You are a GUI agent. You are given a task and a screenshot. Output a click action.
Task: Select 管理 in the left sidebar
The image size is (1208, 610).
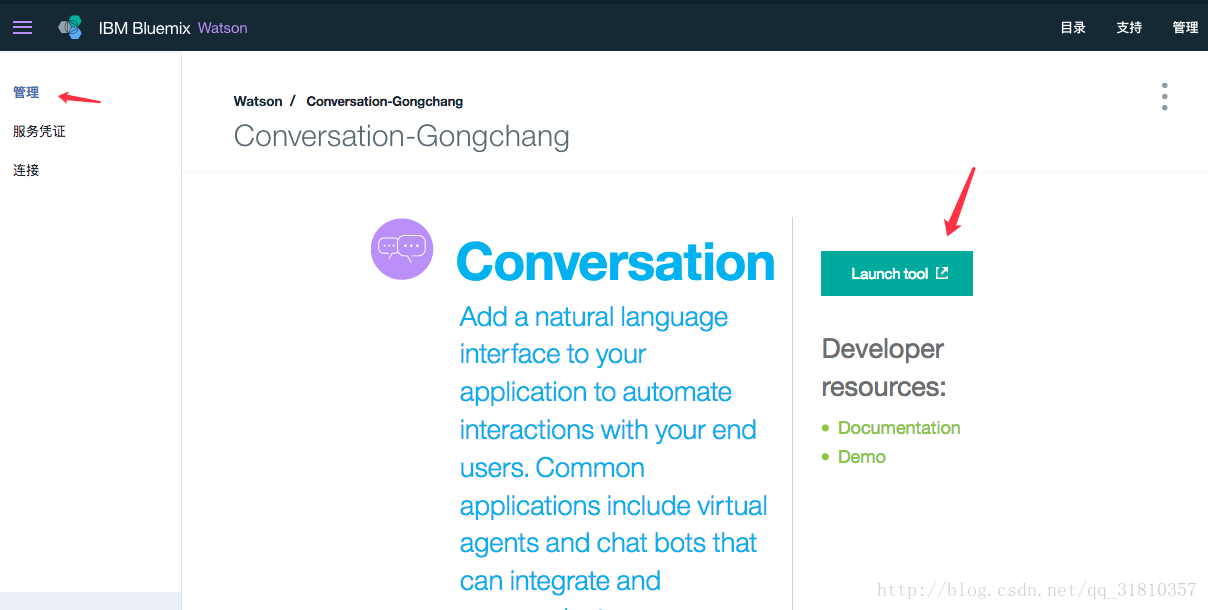pyautogui.click(x=26, y=93)
